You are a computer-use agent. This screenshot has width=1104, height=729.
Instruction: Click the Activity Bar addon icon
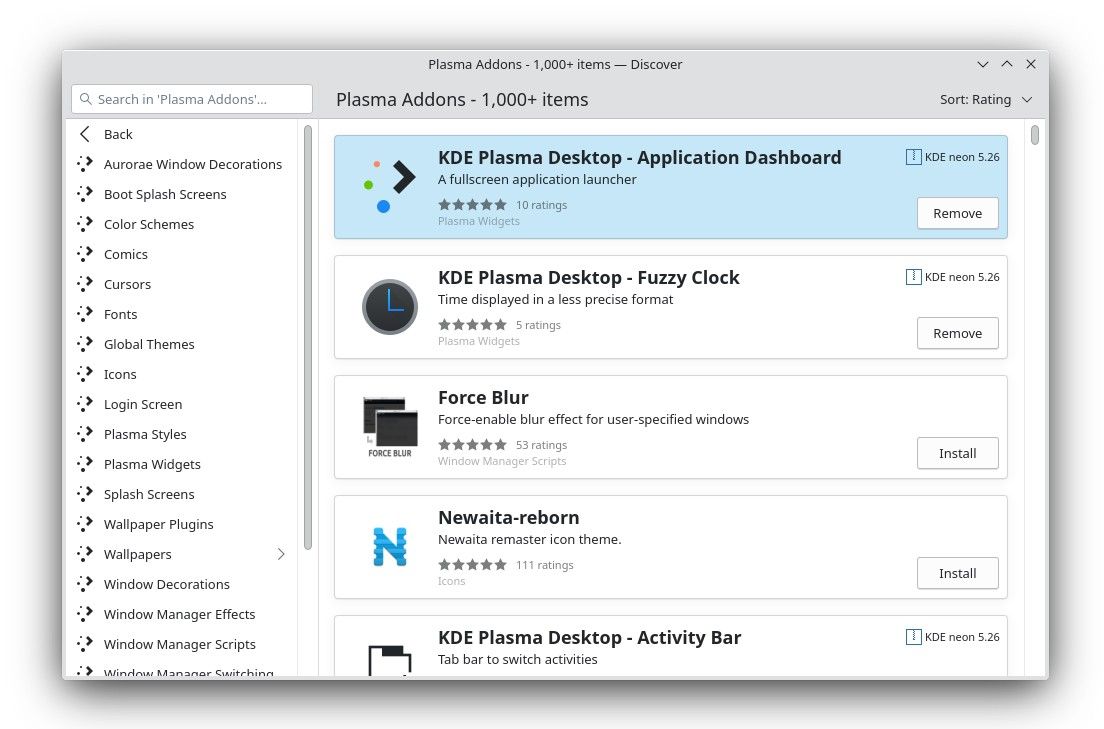coord(389,660)
